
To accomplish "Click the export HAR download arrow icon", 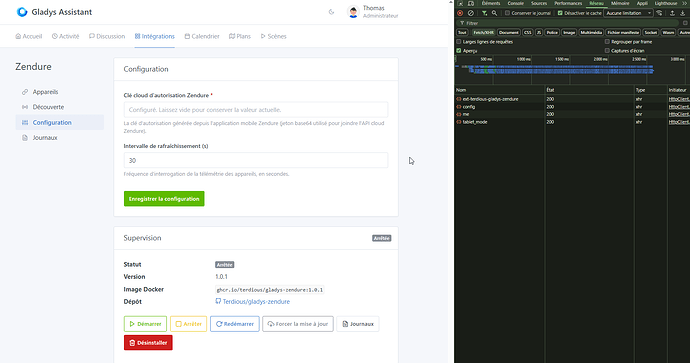I will tap(683, 13).
